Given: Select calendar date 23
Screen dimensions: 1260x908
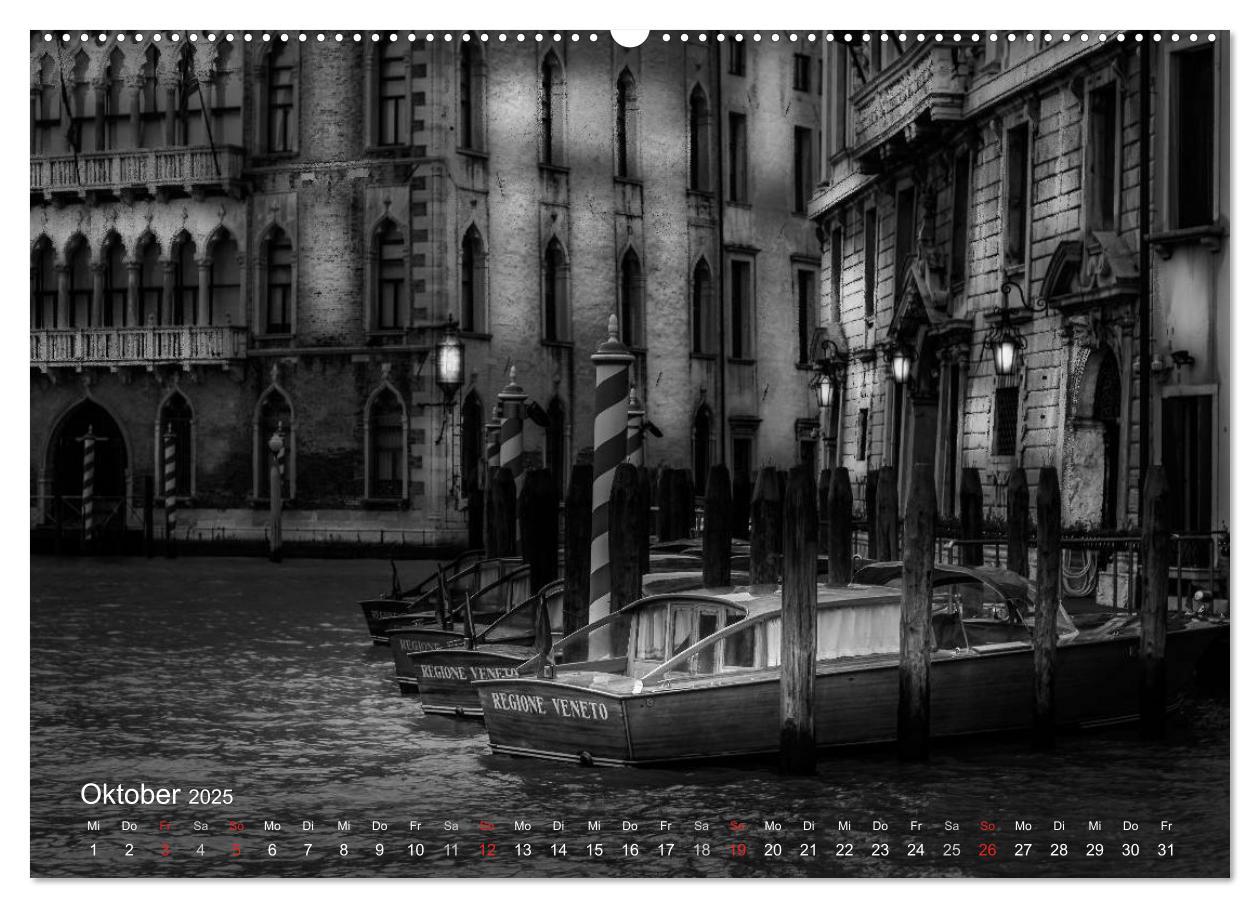Looking at the screenshot, I should [x=880, y=850].
